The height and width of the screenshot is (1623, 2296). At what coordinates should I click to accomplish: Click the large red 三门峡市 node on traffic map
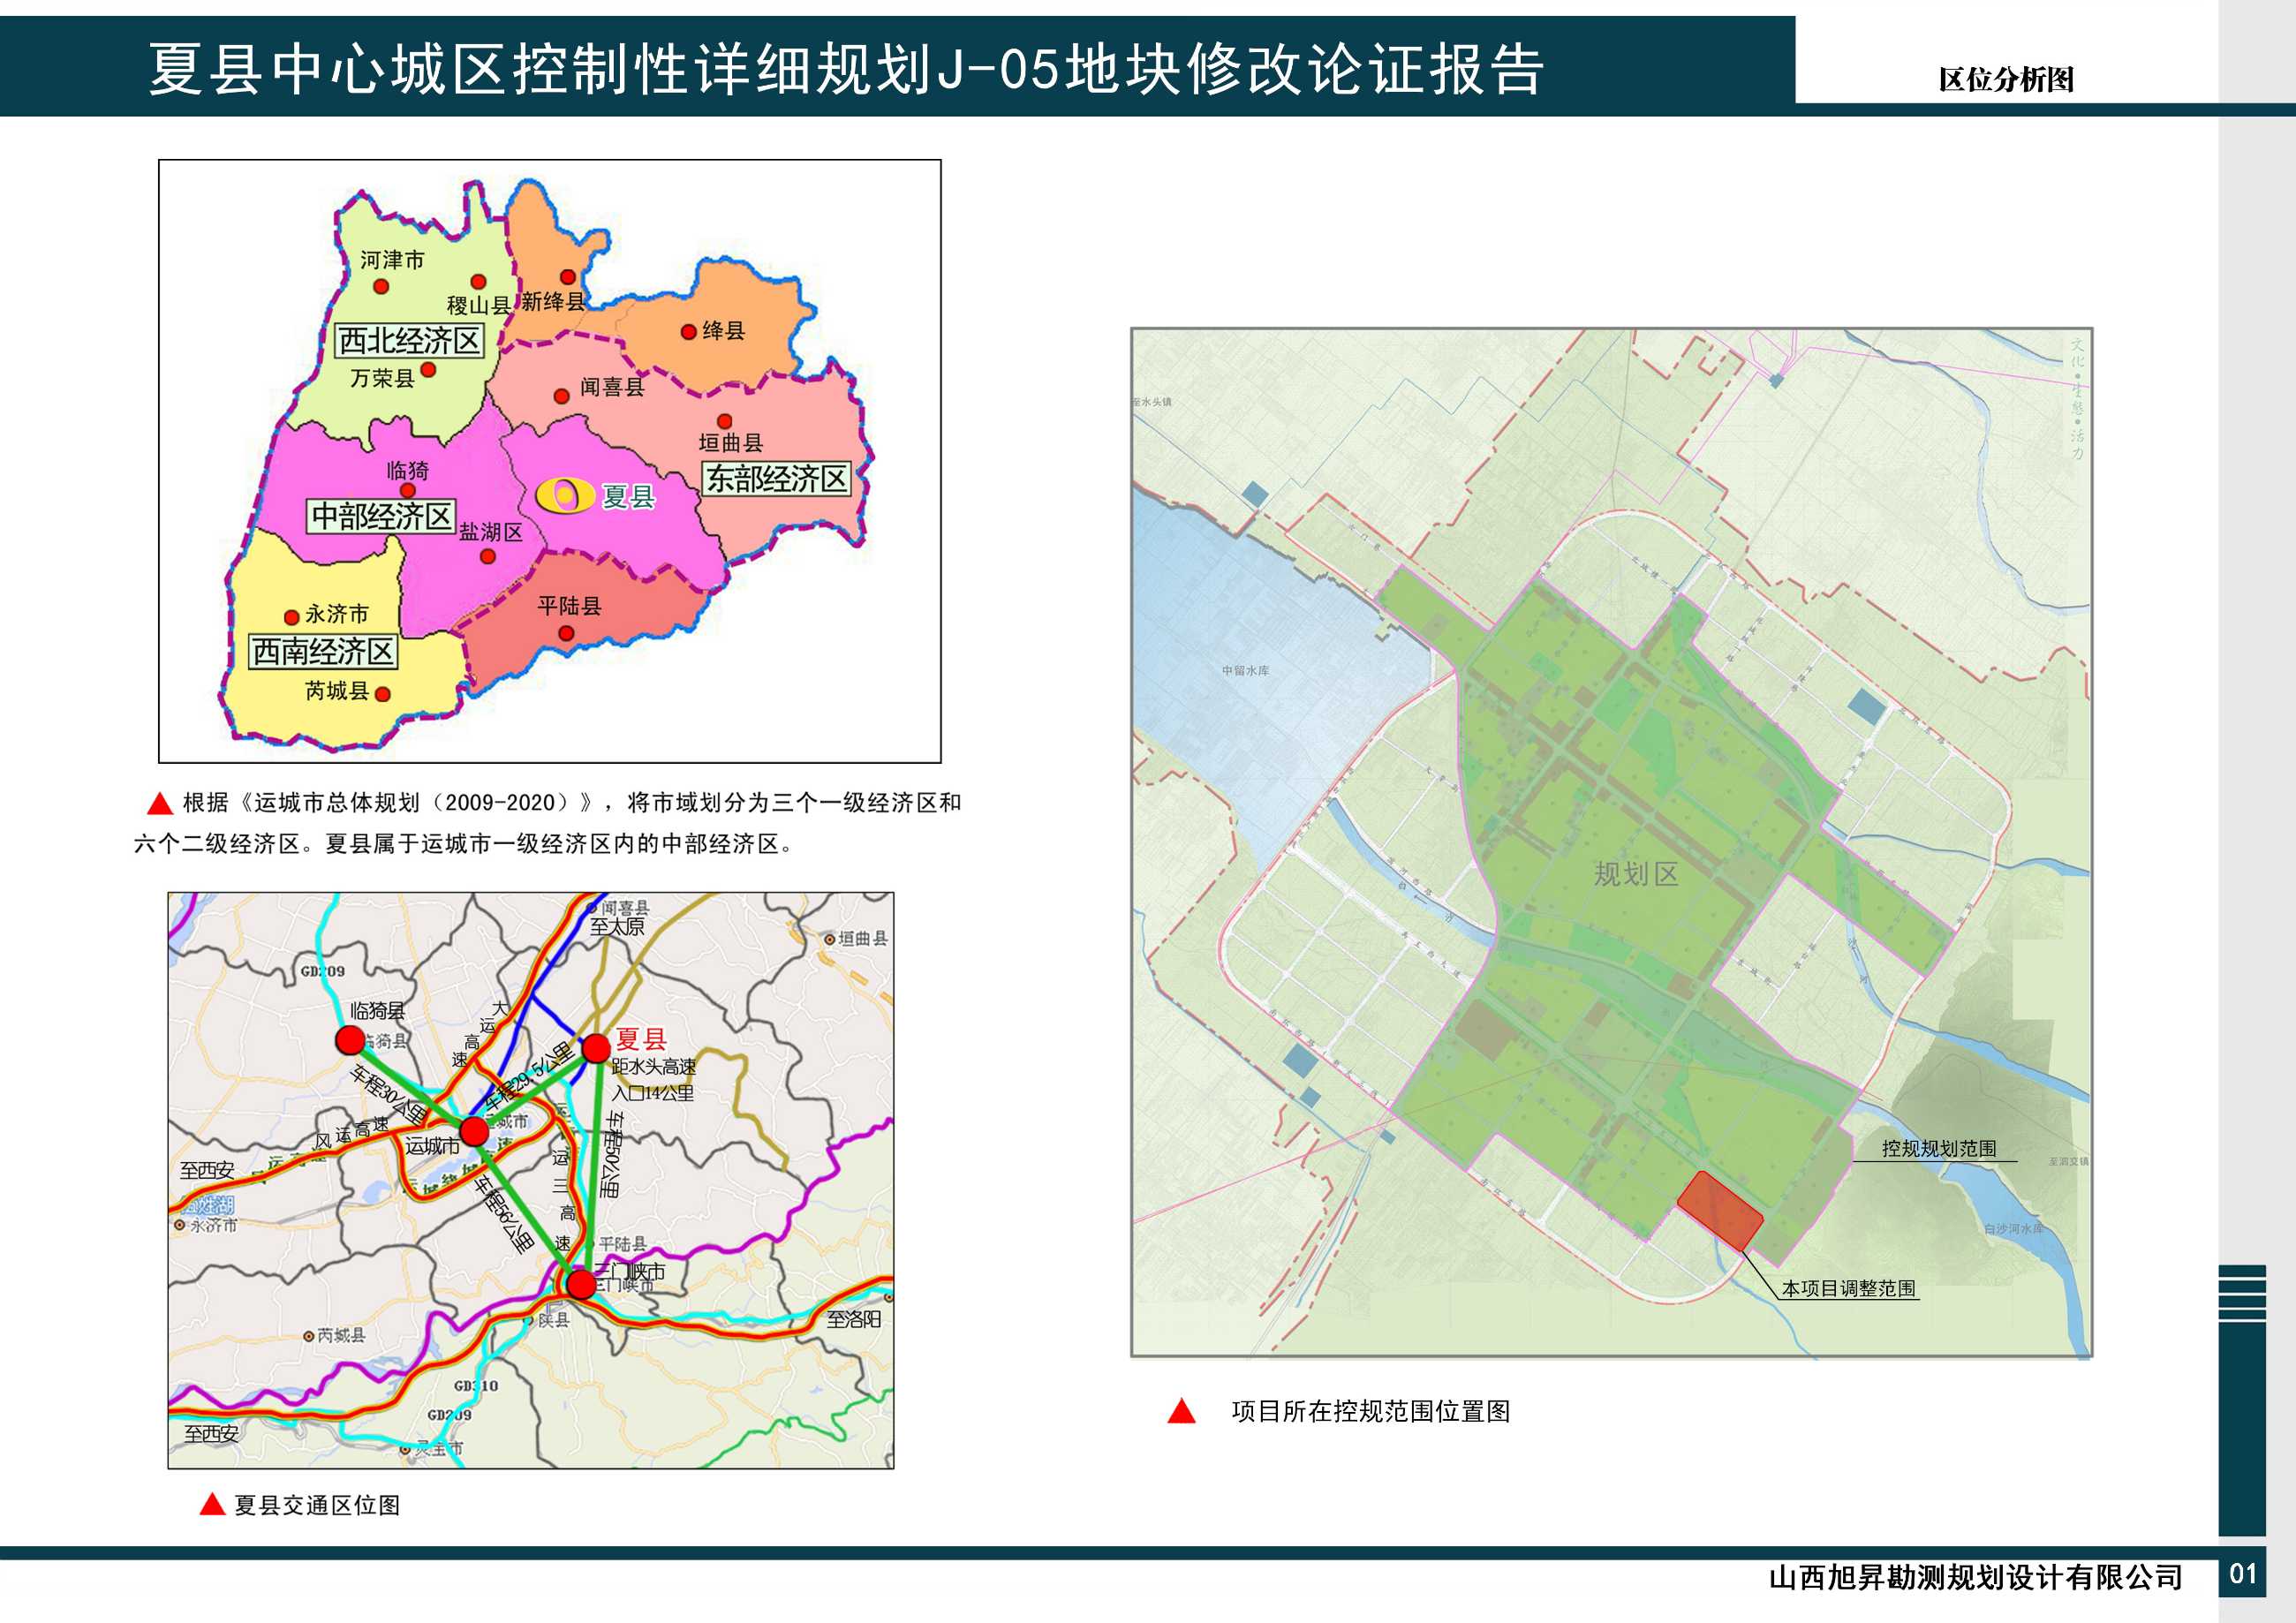(x=581, y=1284)
